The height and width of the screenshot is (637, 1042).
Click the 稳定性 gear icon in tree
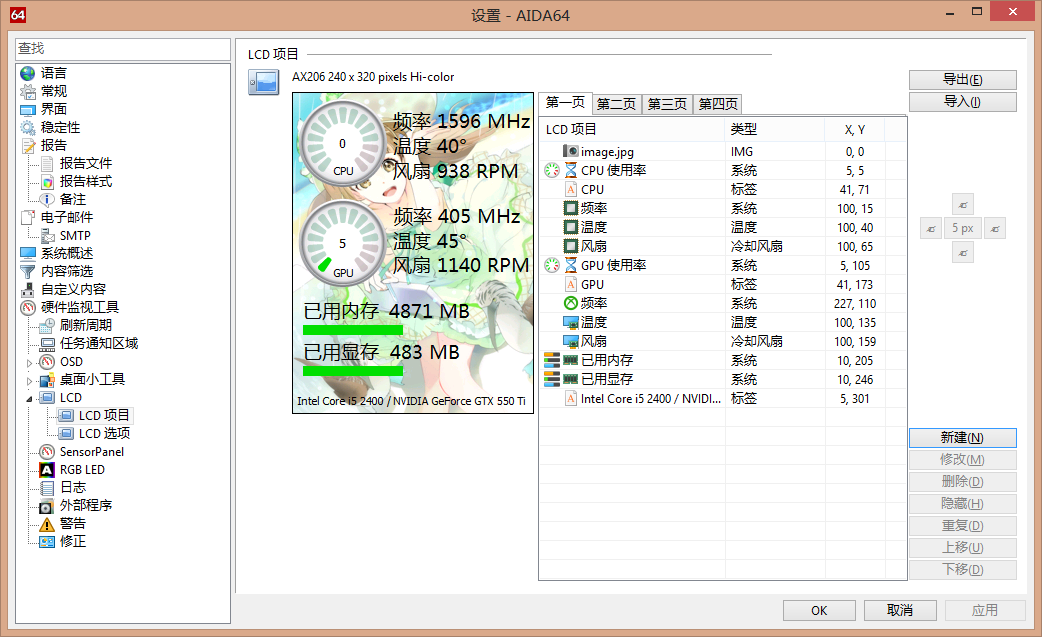coord(27,127)
